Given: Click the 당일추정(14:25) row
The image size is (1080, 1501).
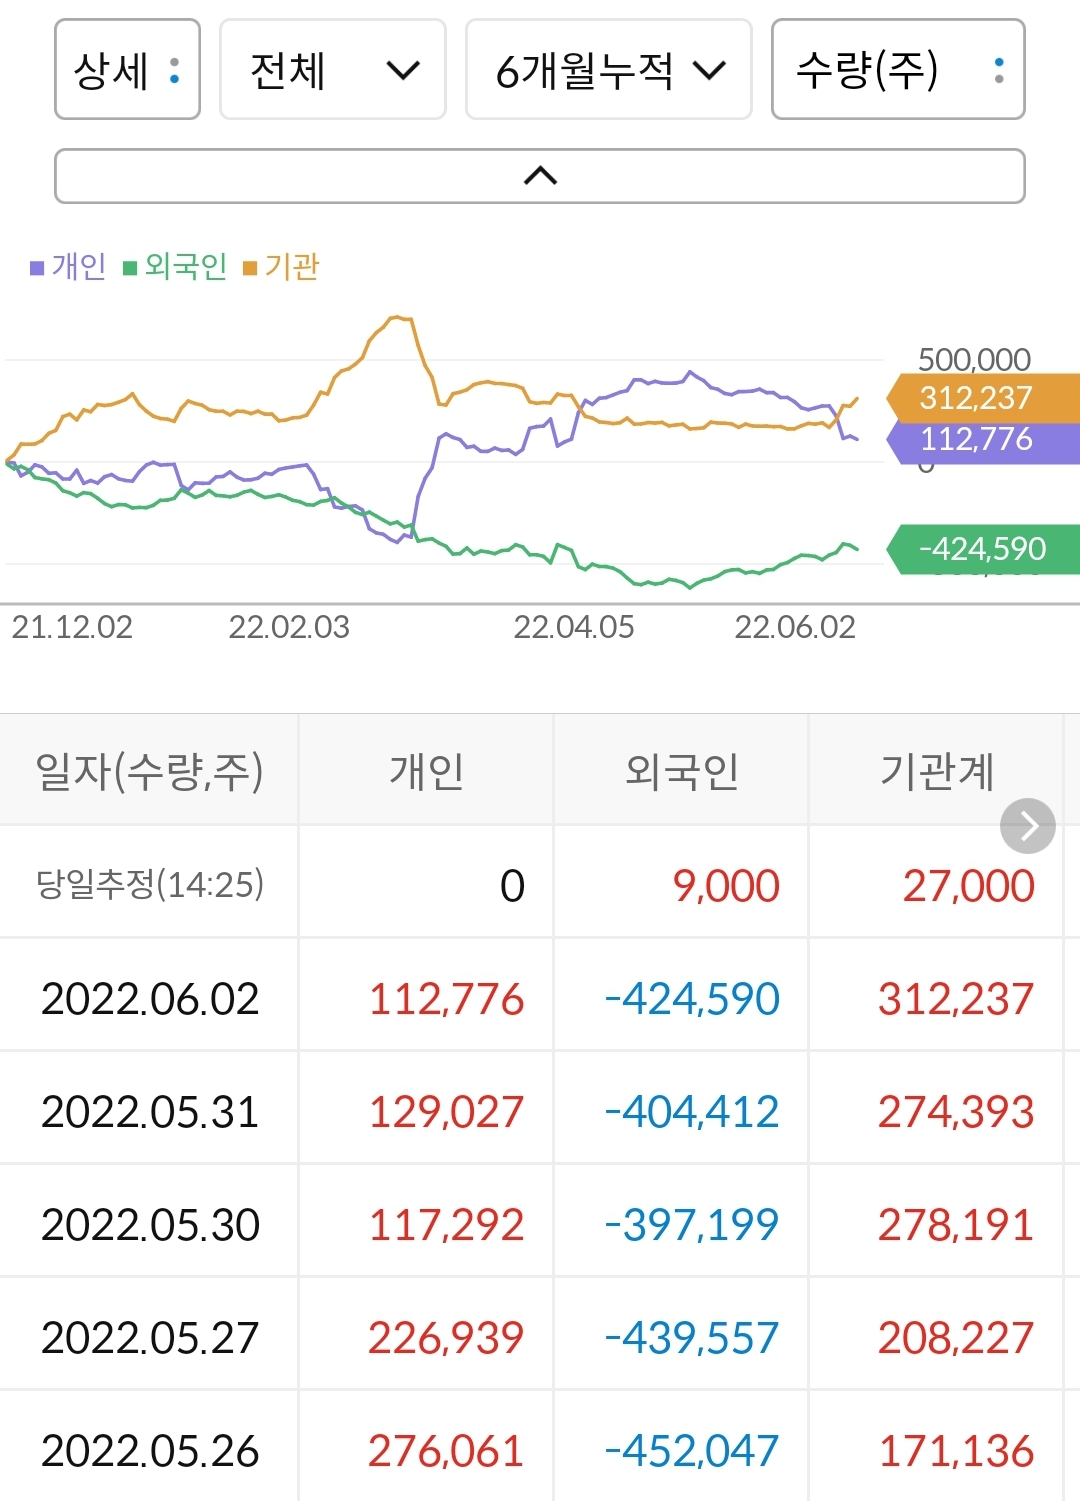Looking at the screenshot, I should (x=150, y=885).
